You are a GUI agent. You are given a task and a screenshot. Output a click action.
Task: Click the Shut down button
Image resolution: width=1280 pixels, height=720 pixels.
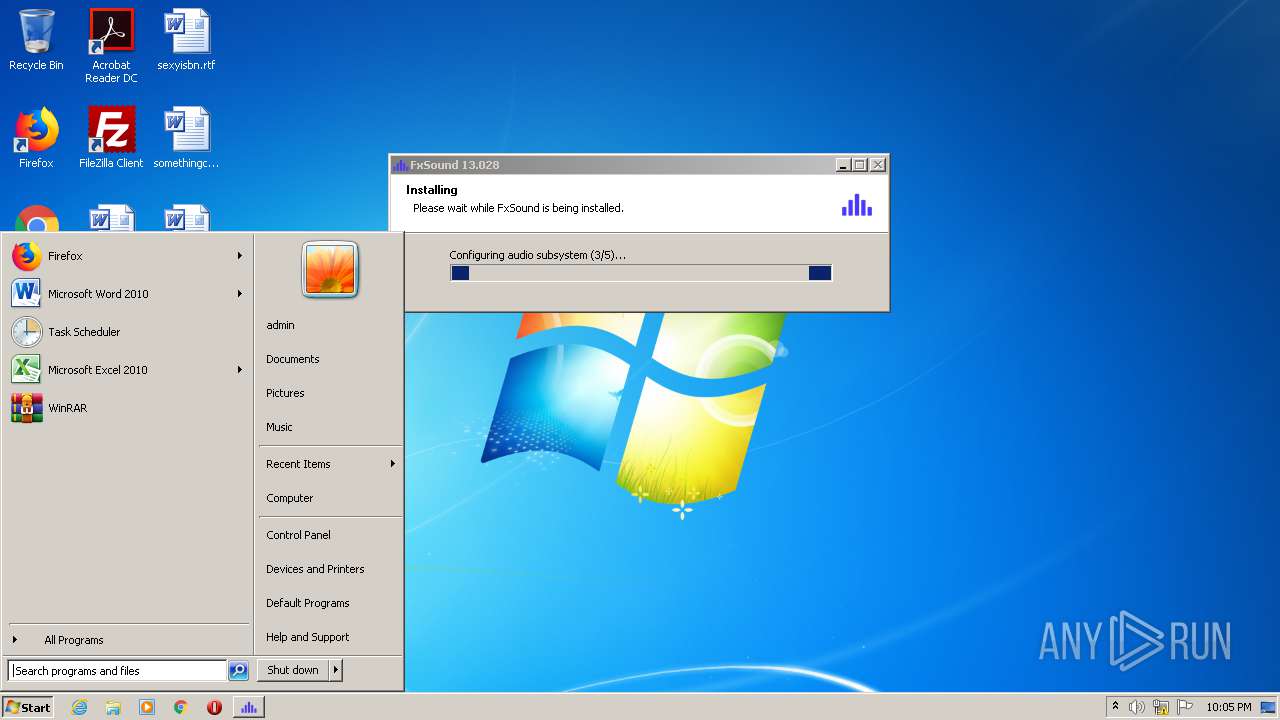coord(293,670)
